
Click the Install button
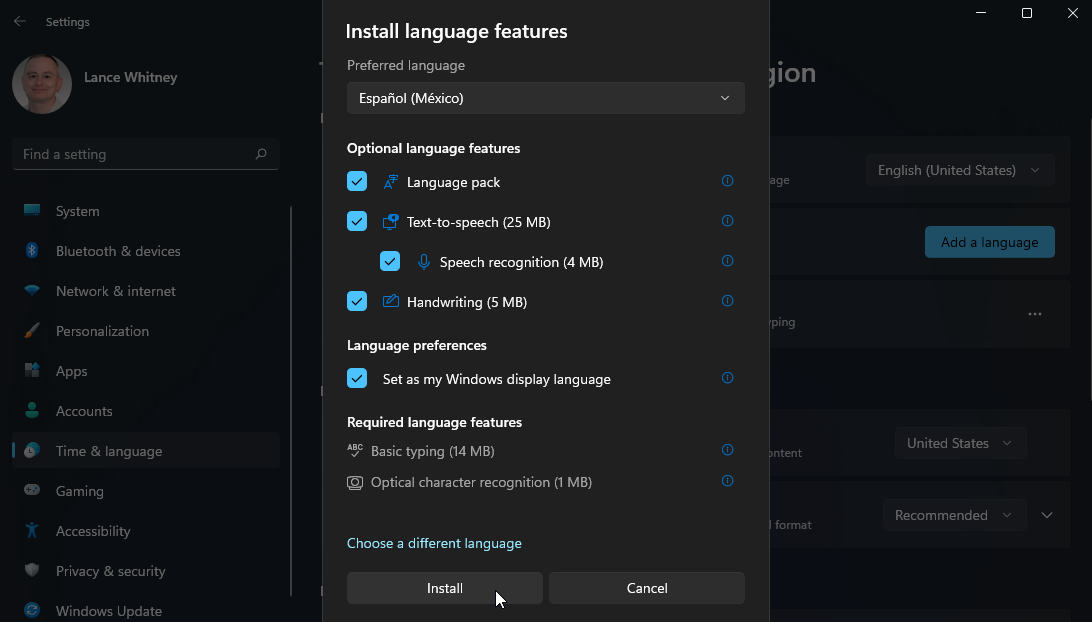444,588
